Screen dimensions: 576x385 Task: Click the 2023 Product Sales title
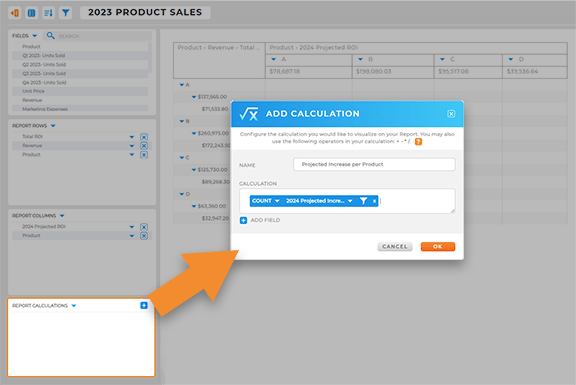(145, 12)
